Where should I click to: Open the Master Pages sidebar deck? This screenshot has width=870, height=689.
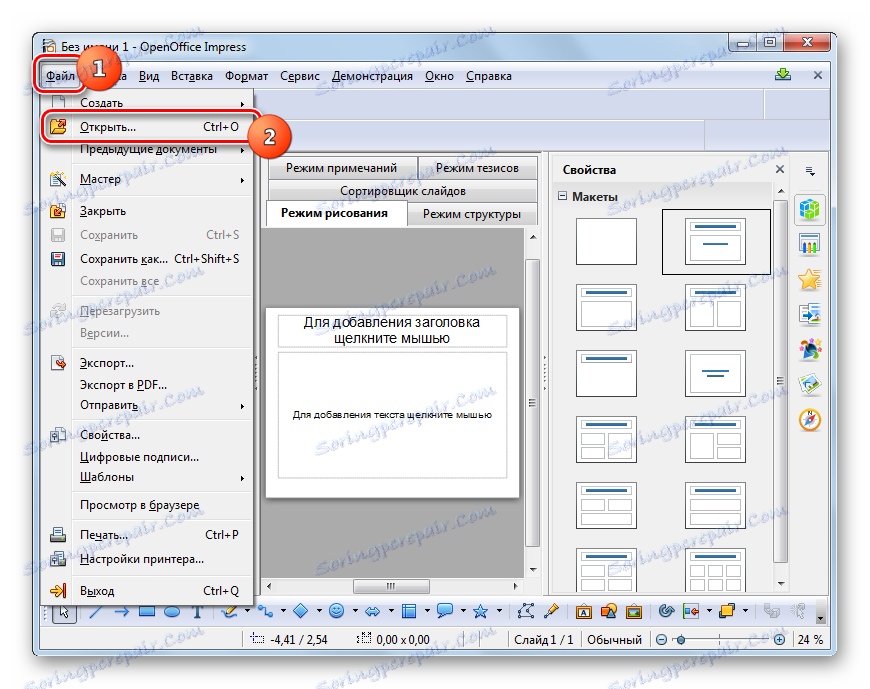pos(810,244)
